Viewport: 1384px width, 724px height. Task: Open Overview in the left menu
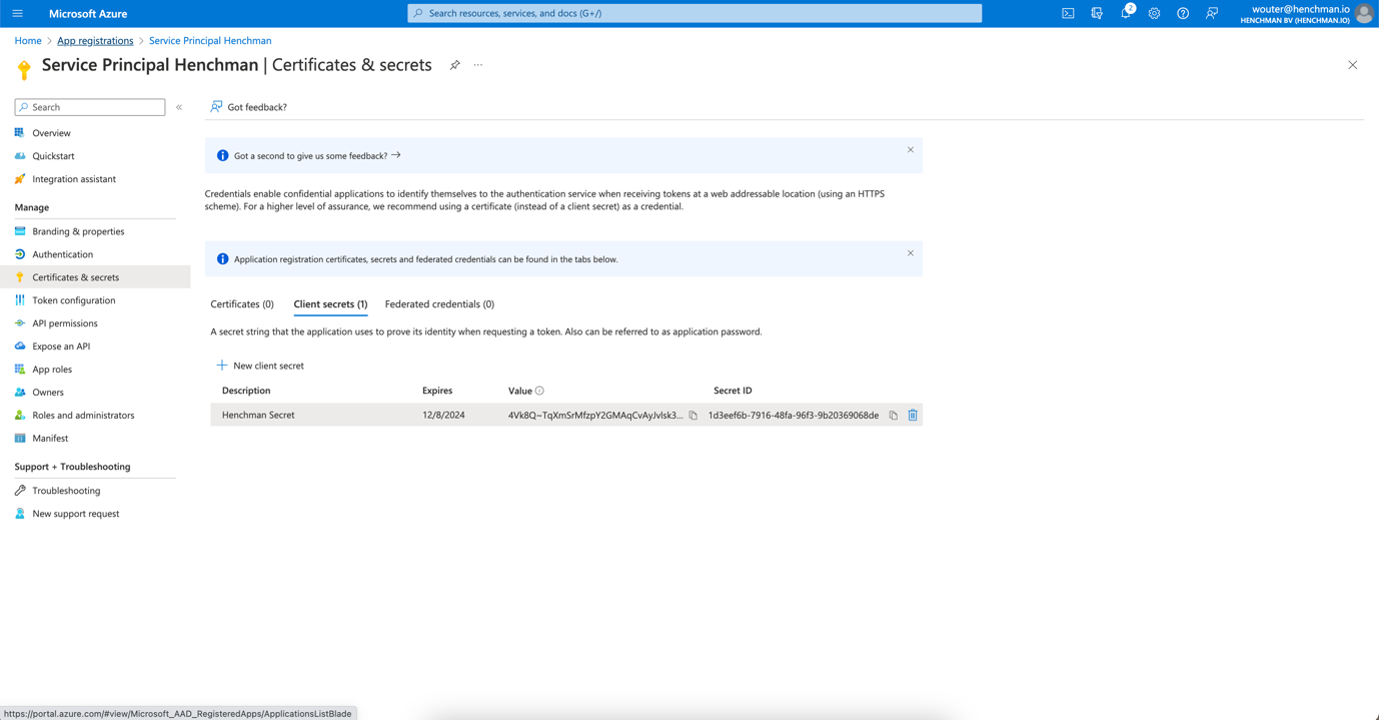click(x=51, y=133)
